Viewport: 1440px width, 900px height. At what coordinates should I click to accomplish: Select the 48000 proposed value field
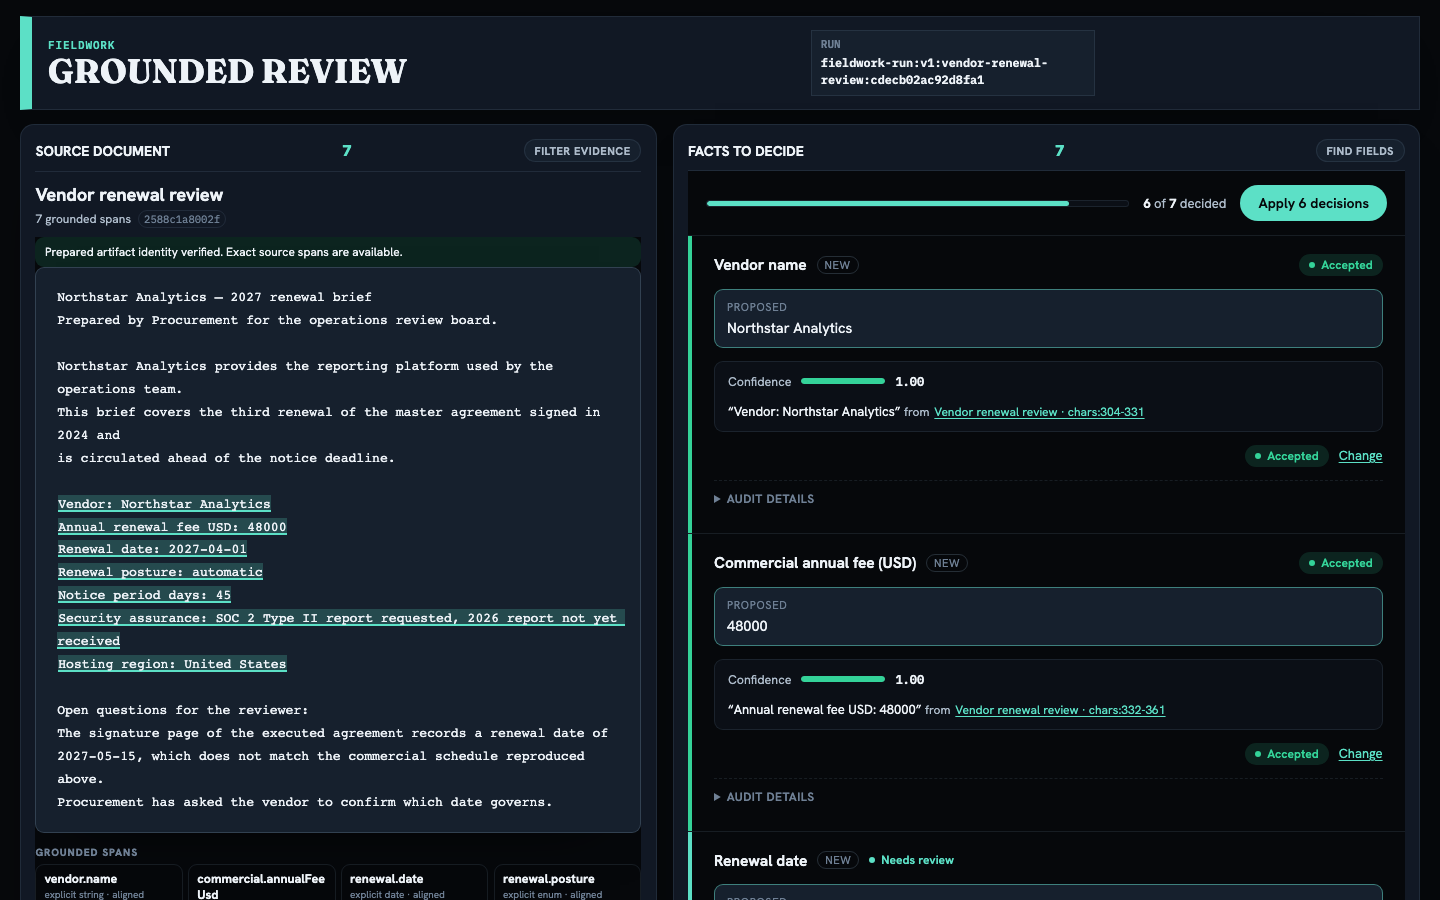click(1048, 617)
